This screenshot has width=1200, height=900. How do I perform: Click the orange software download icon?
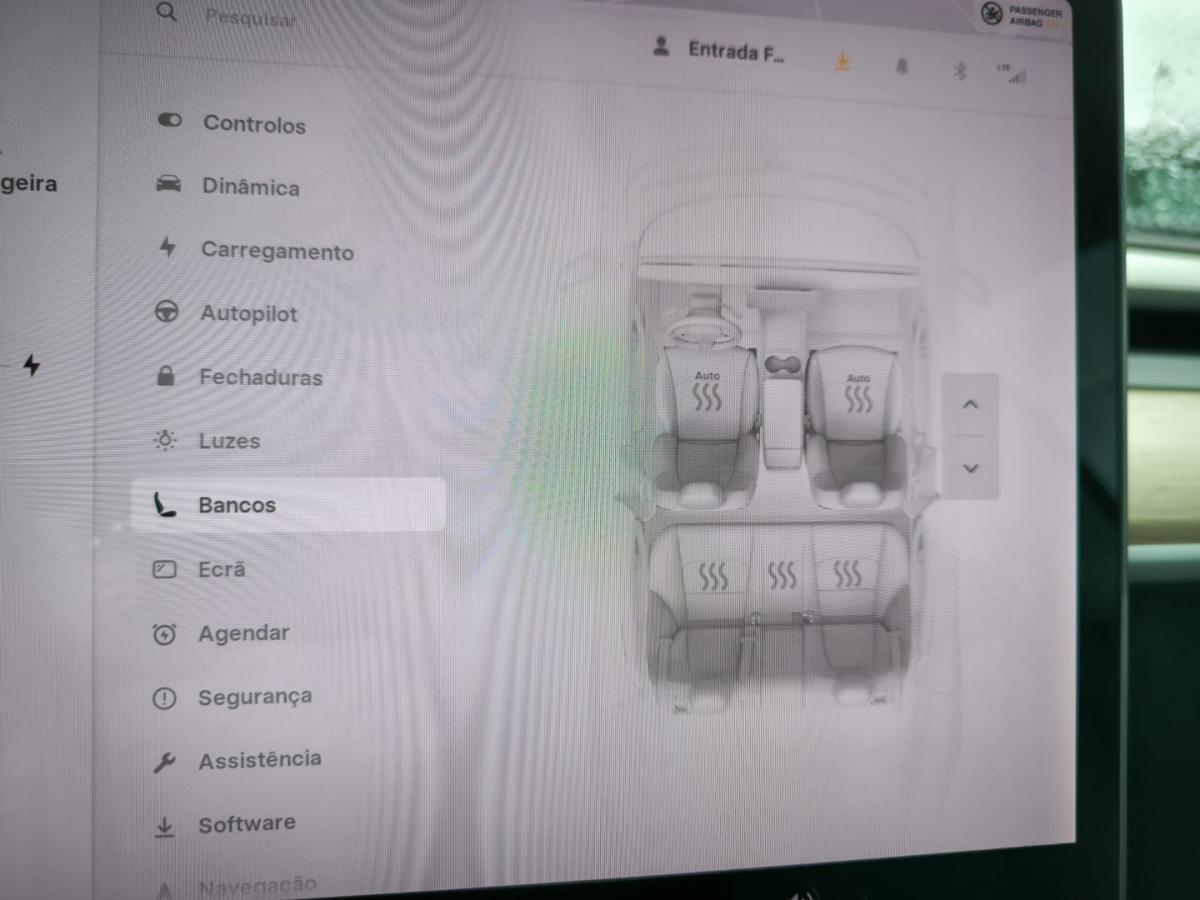(843, 62)
